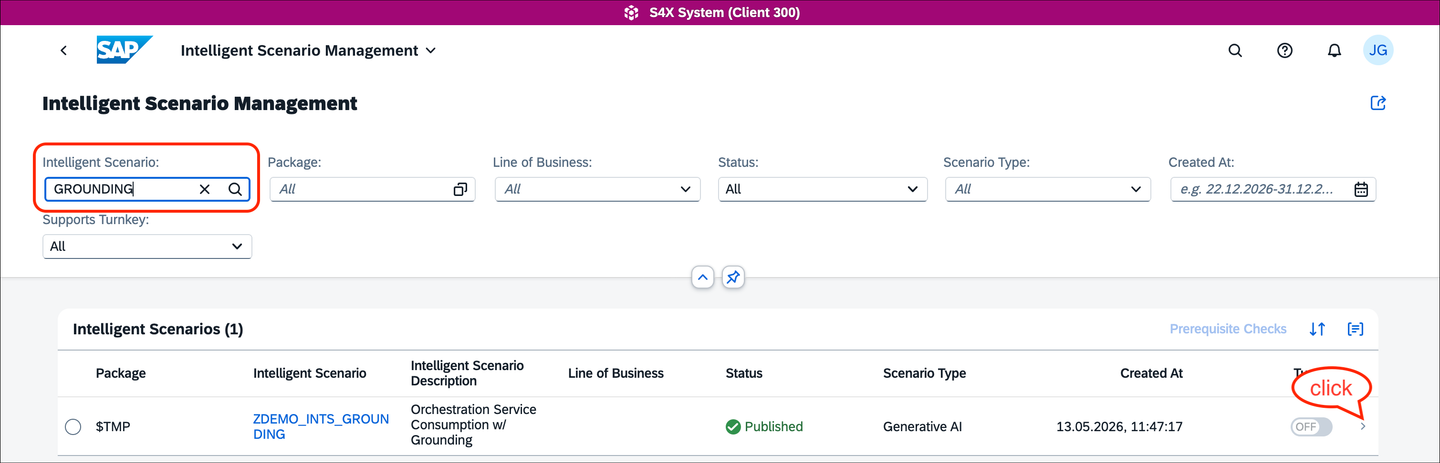
Task: Select the $TMP row radio button
Action: point(73,427)
